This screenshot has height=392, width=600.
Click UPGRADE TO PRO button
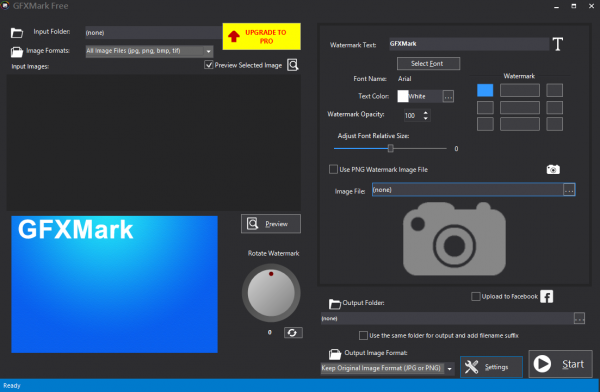(x=262, y=36)
